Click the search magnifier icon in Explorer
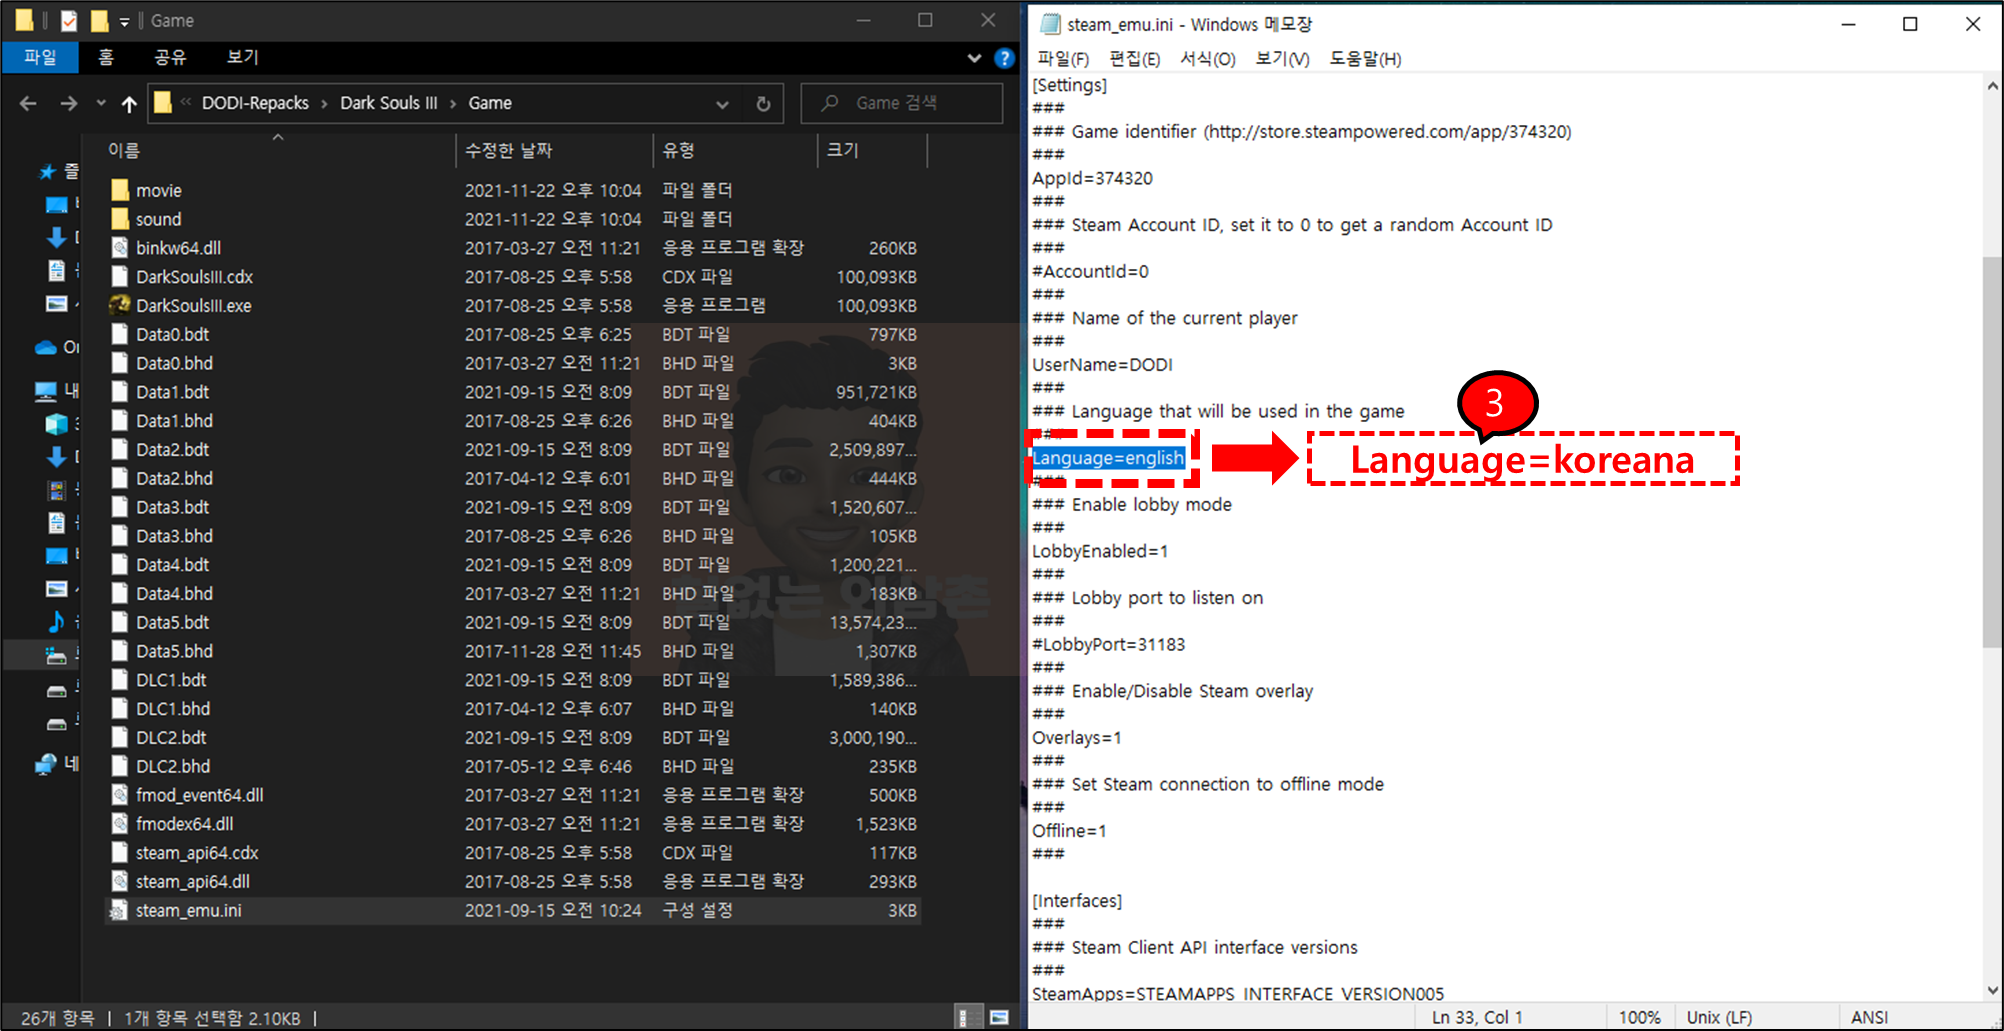The width and height of the screenshot is (2004, 1031). pos(830,103)
